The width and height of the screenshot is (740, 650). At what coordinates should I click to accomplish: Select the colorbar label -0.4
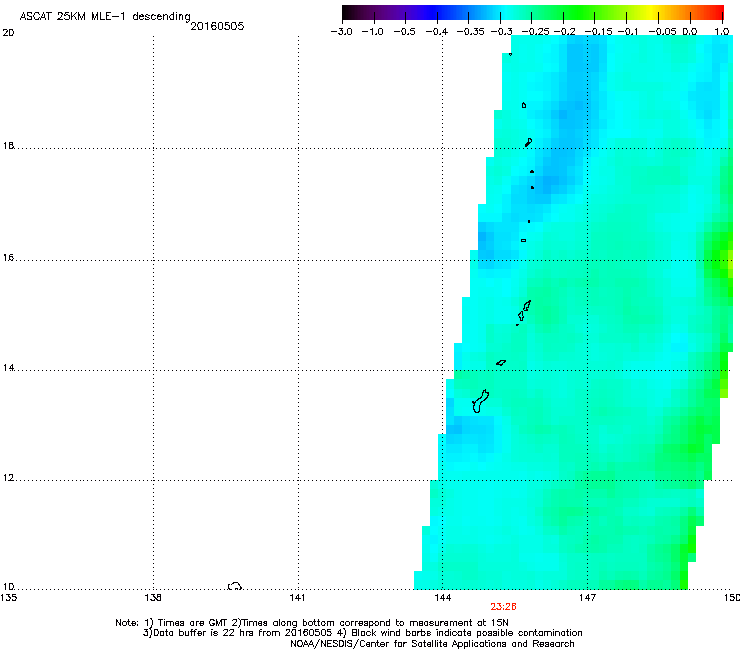(x=437, y=32)
